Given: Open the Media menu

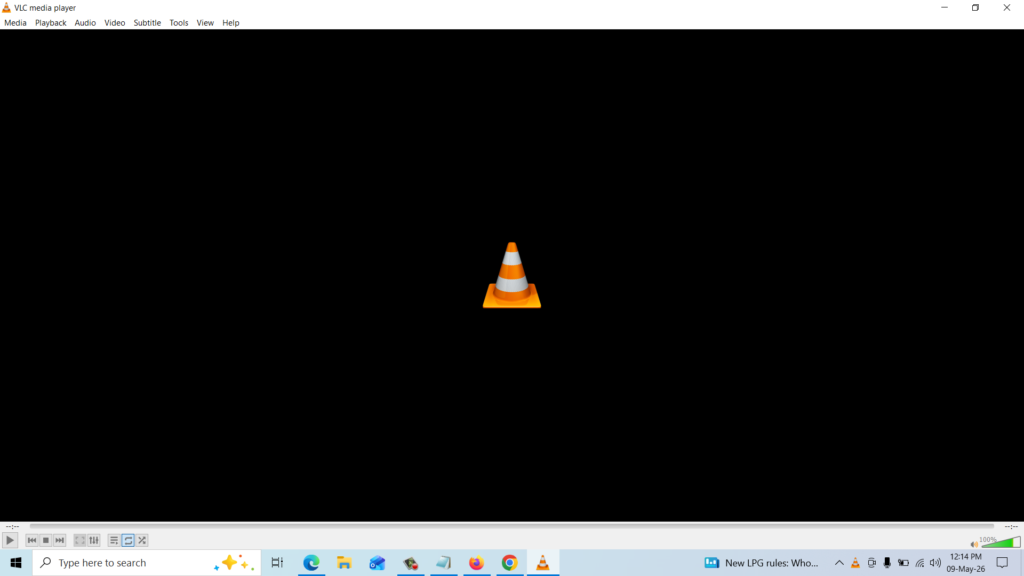Looking at the screenshot, I should click(15, 23).
